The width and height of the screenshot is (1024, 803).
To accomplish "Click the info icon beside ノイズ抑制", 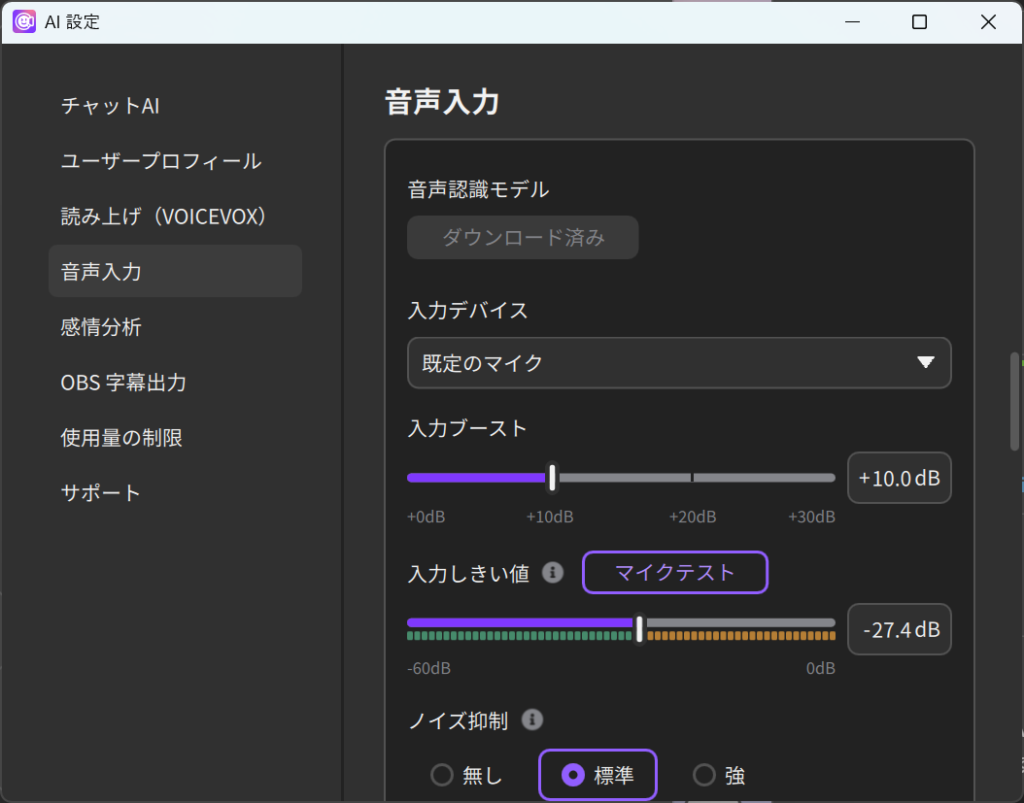I will (532, 720).
